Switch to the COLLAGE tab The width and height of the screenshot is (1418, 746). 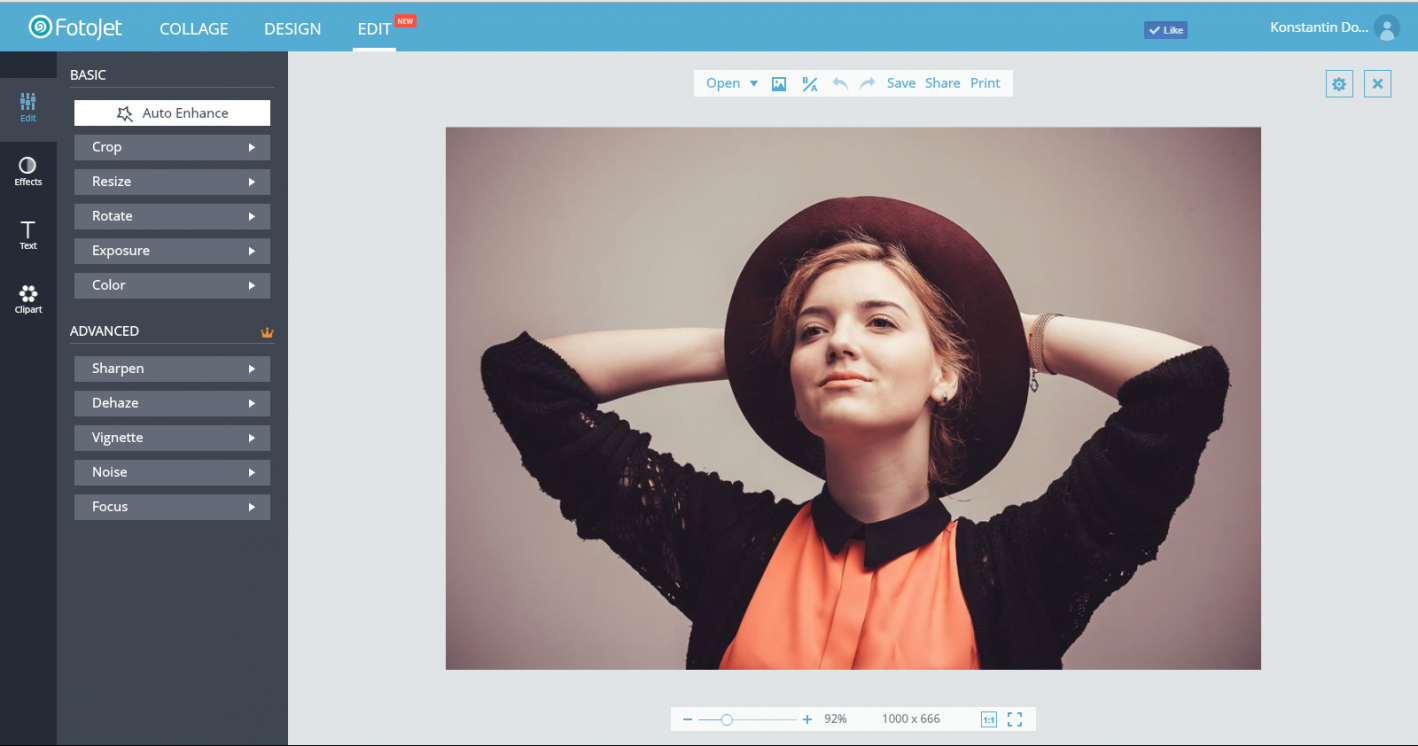pyautogui.click(x=194, y=29)
